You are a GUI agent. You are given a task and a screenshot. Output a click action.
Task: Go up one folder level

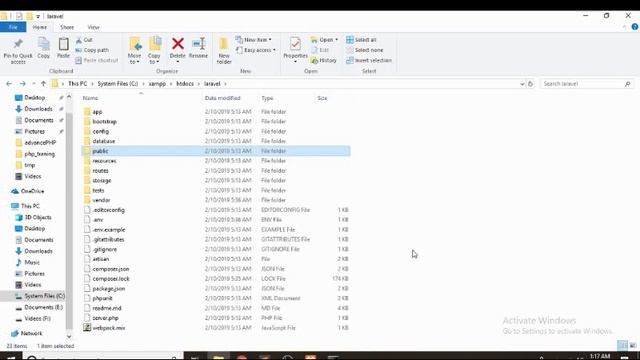pos(43,84)
